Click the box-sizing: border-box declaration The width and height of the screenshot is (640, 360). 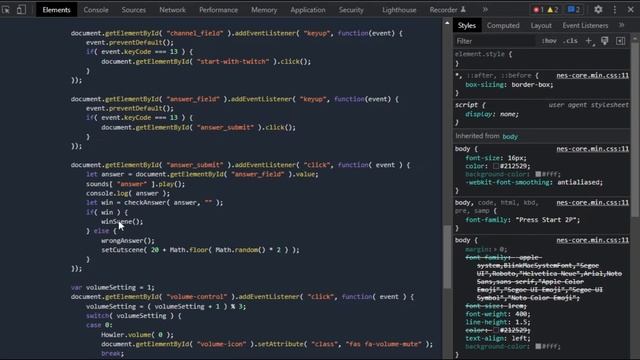pyautogui.click(x=509, y=84)
